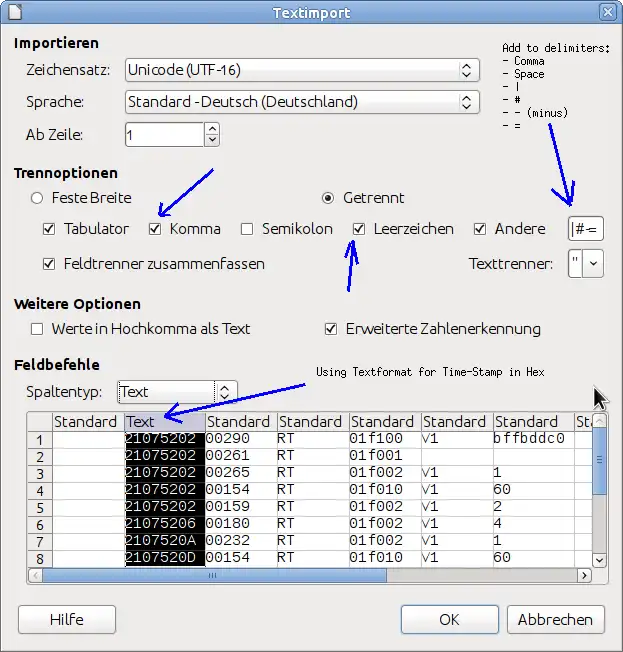Click cell 00265 in preview
This screenshot has height=652, width=623.
tap(241, 473)
